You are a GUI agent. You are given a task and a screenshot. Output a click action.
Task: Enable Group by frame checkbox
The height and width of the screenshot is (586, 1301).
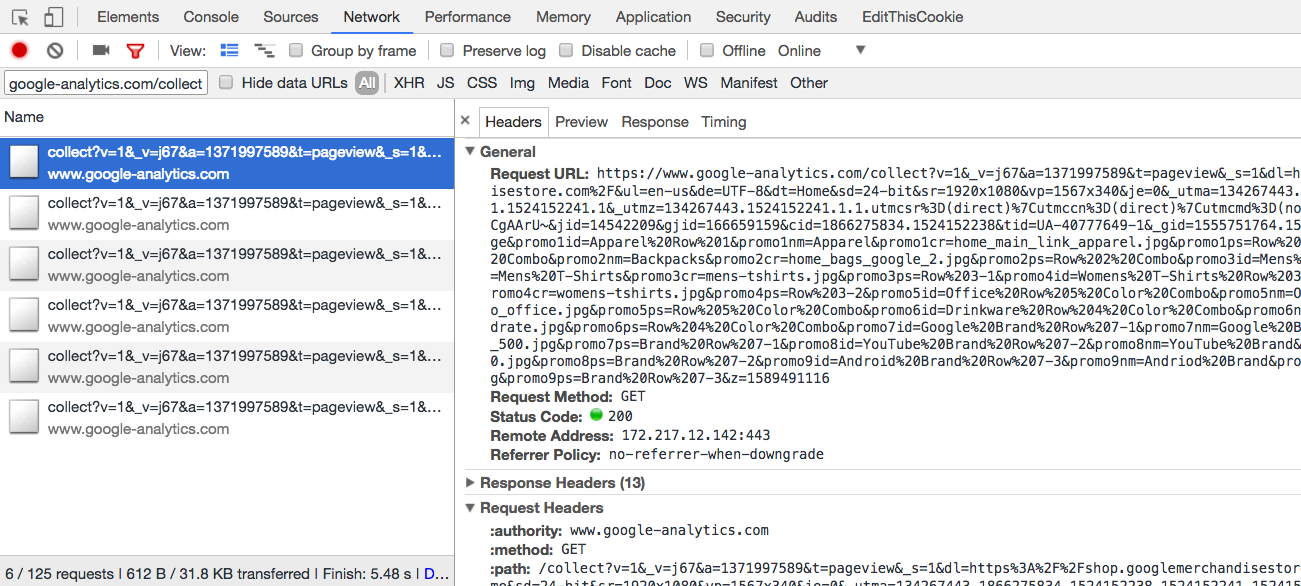(x=296, y=50)
